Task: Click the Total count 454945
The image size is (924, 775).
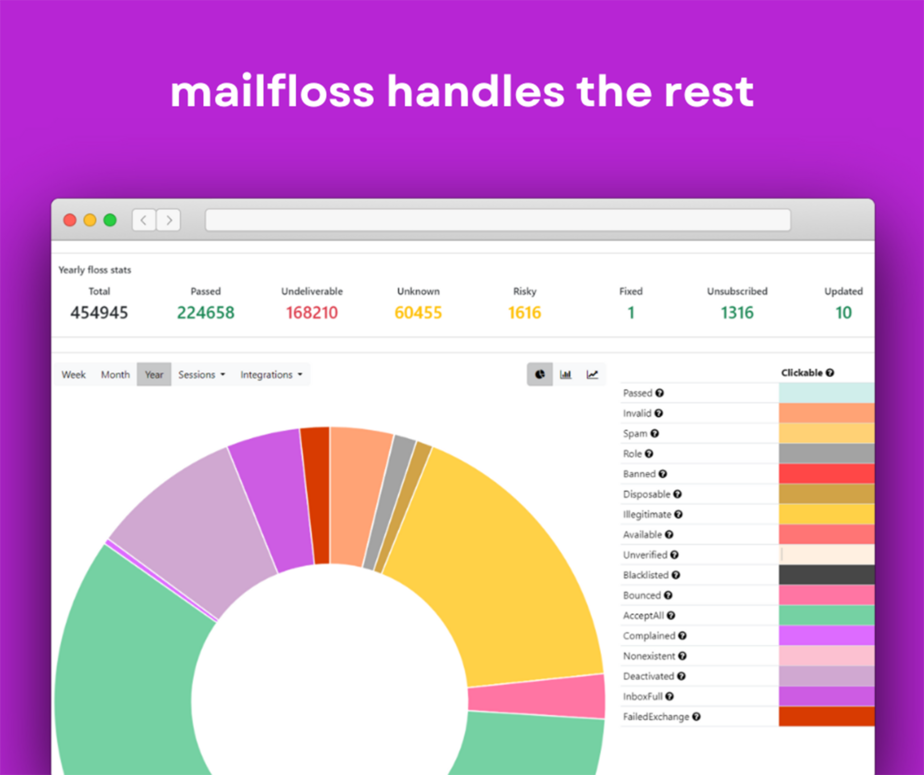Action: [x=99, y=312]
